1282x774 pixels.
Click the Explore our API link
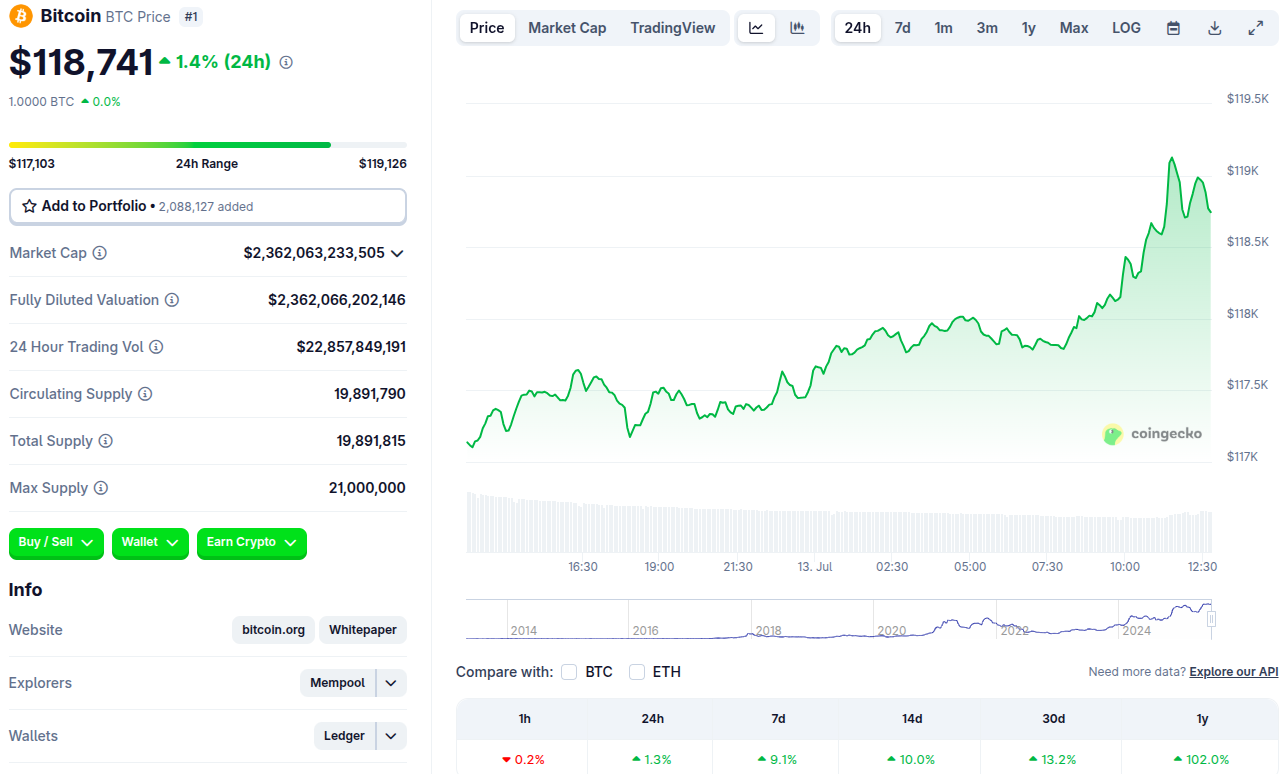[1234, 672]
